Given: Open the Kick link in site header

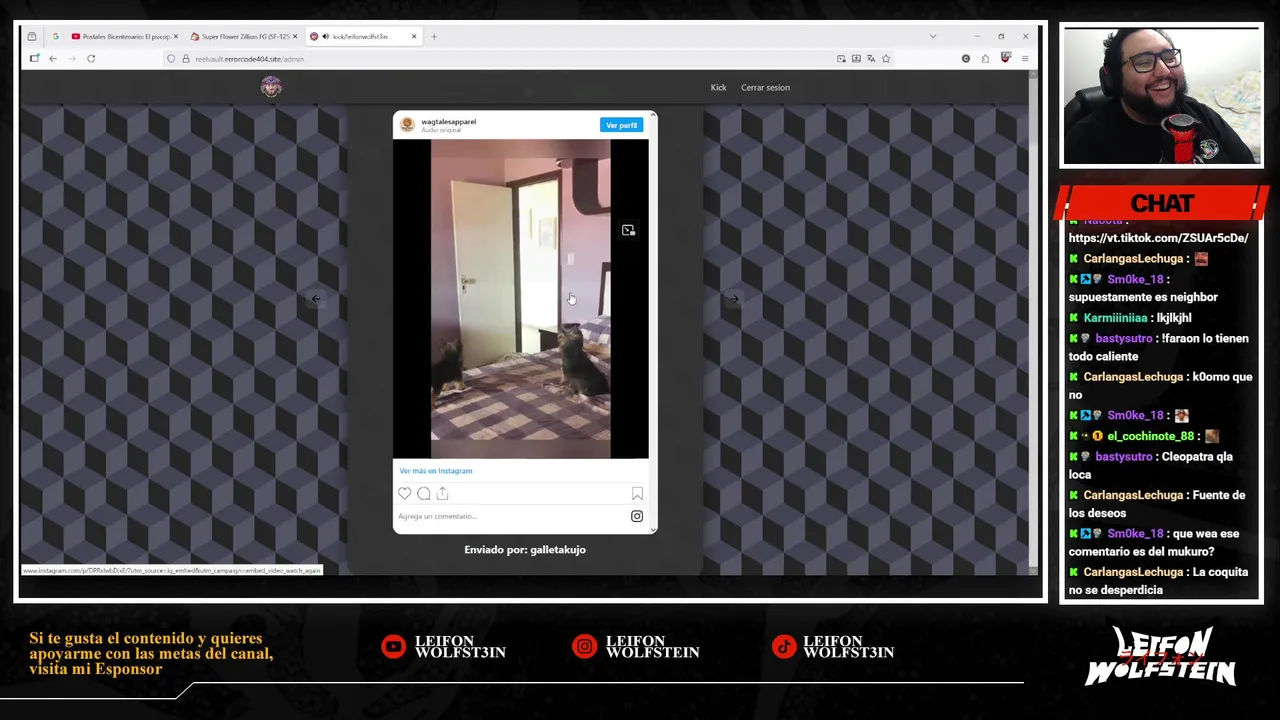Looking at the screenshot, I should pos(718,87).
